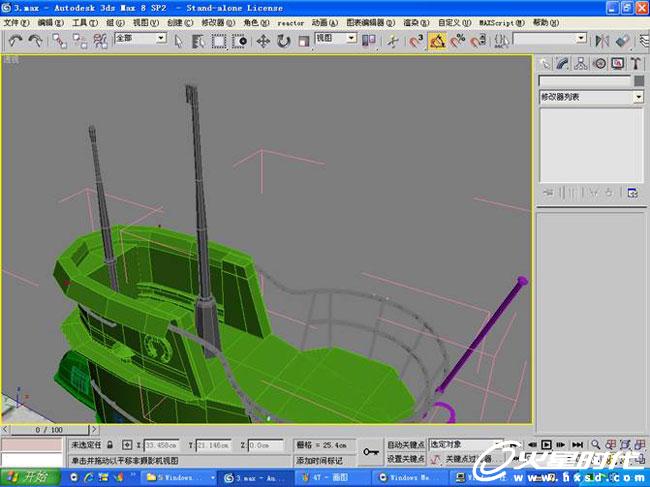
Task: Switch to the Display command panel tab
Action: click(618, 64)
